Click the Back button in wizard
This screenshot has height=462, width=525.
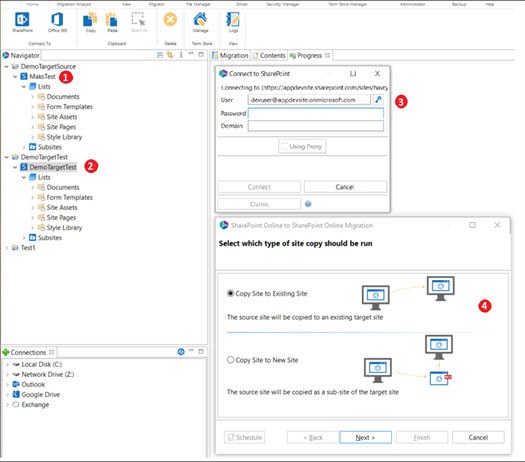[x=313, y=437]
